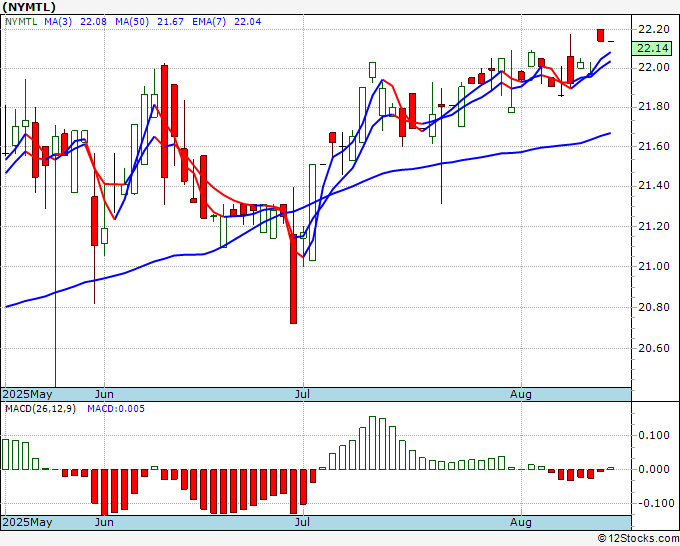Click the 21.00 price axis label

click(x=654, y=266)
